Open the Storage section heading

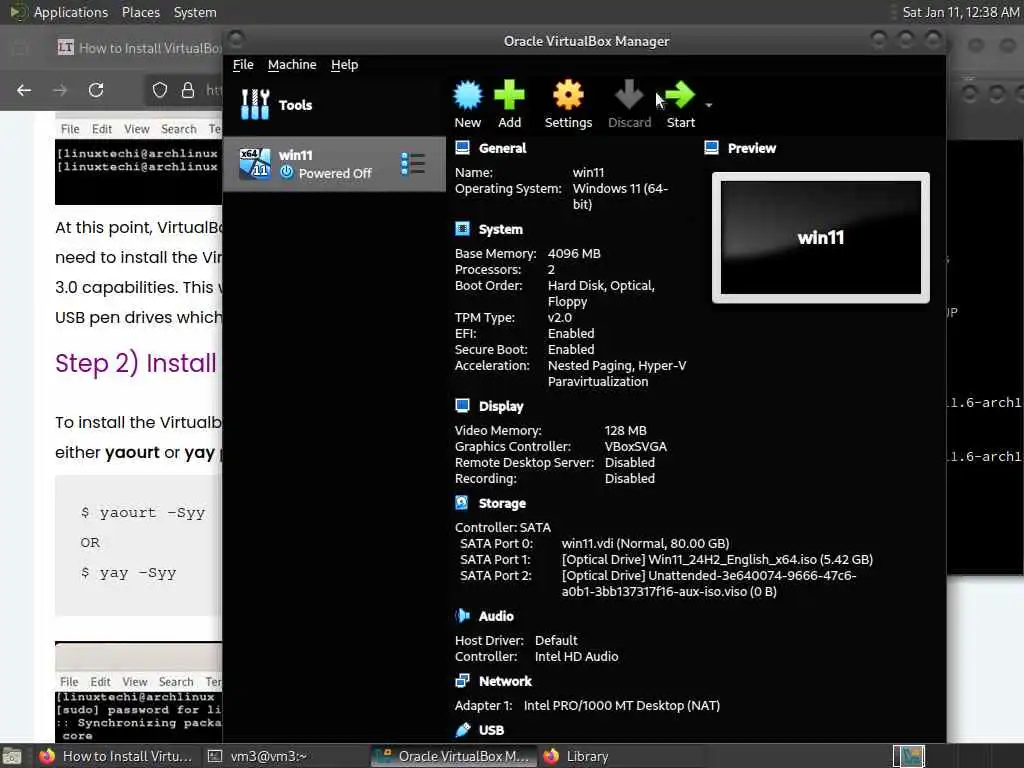[x=502, y=504]
